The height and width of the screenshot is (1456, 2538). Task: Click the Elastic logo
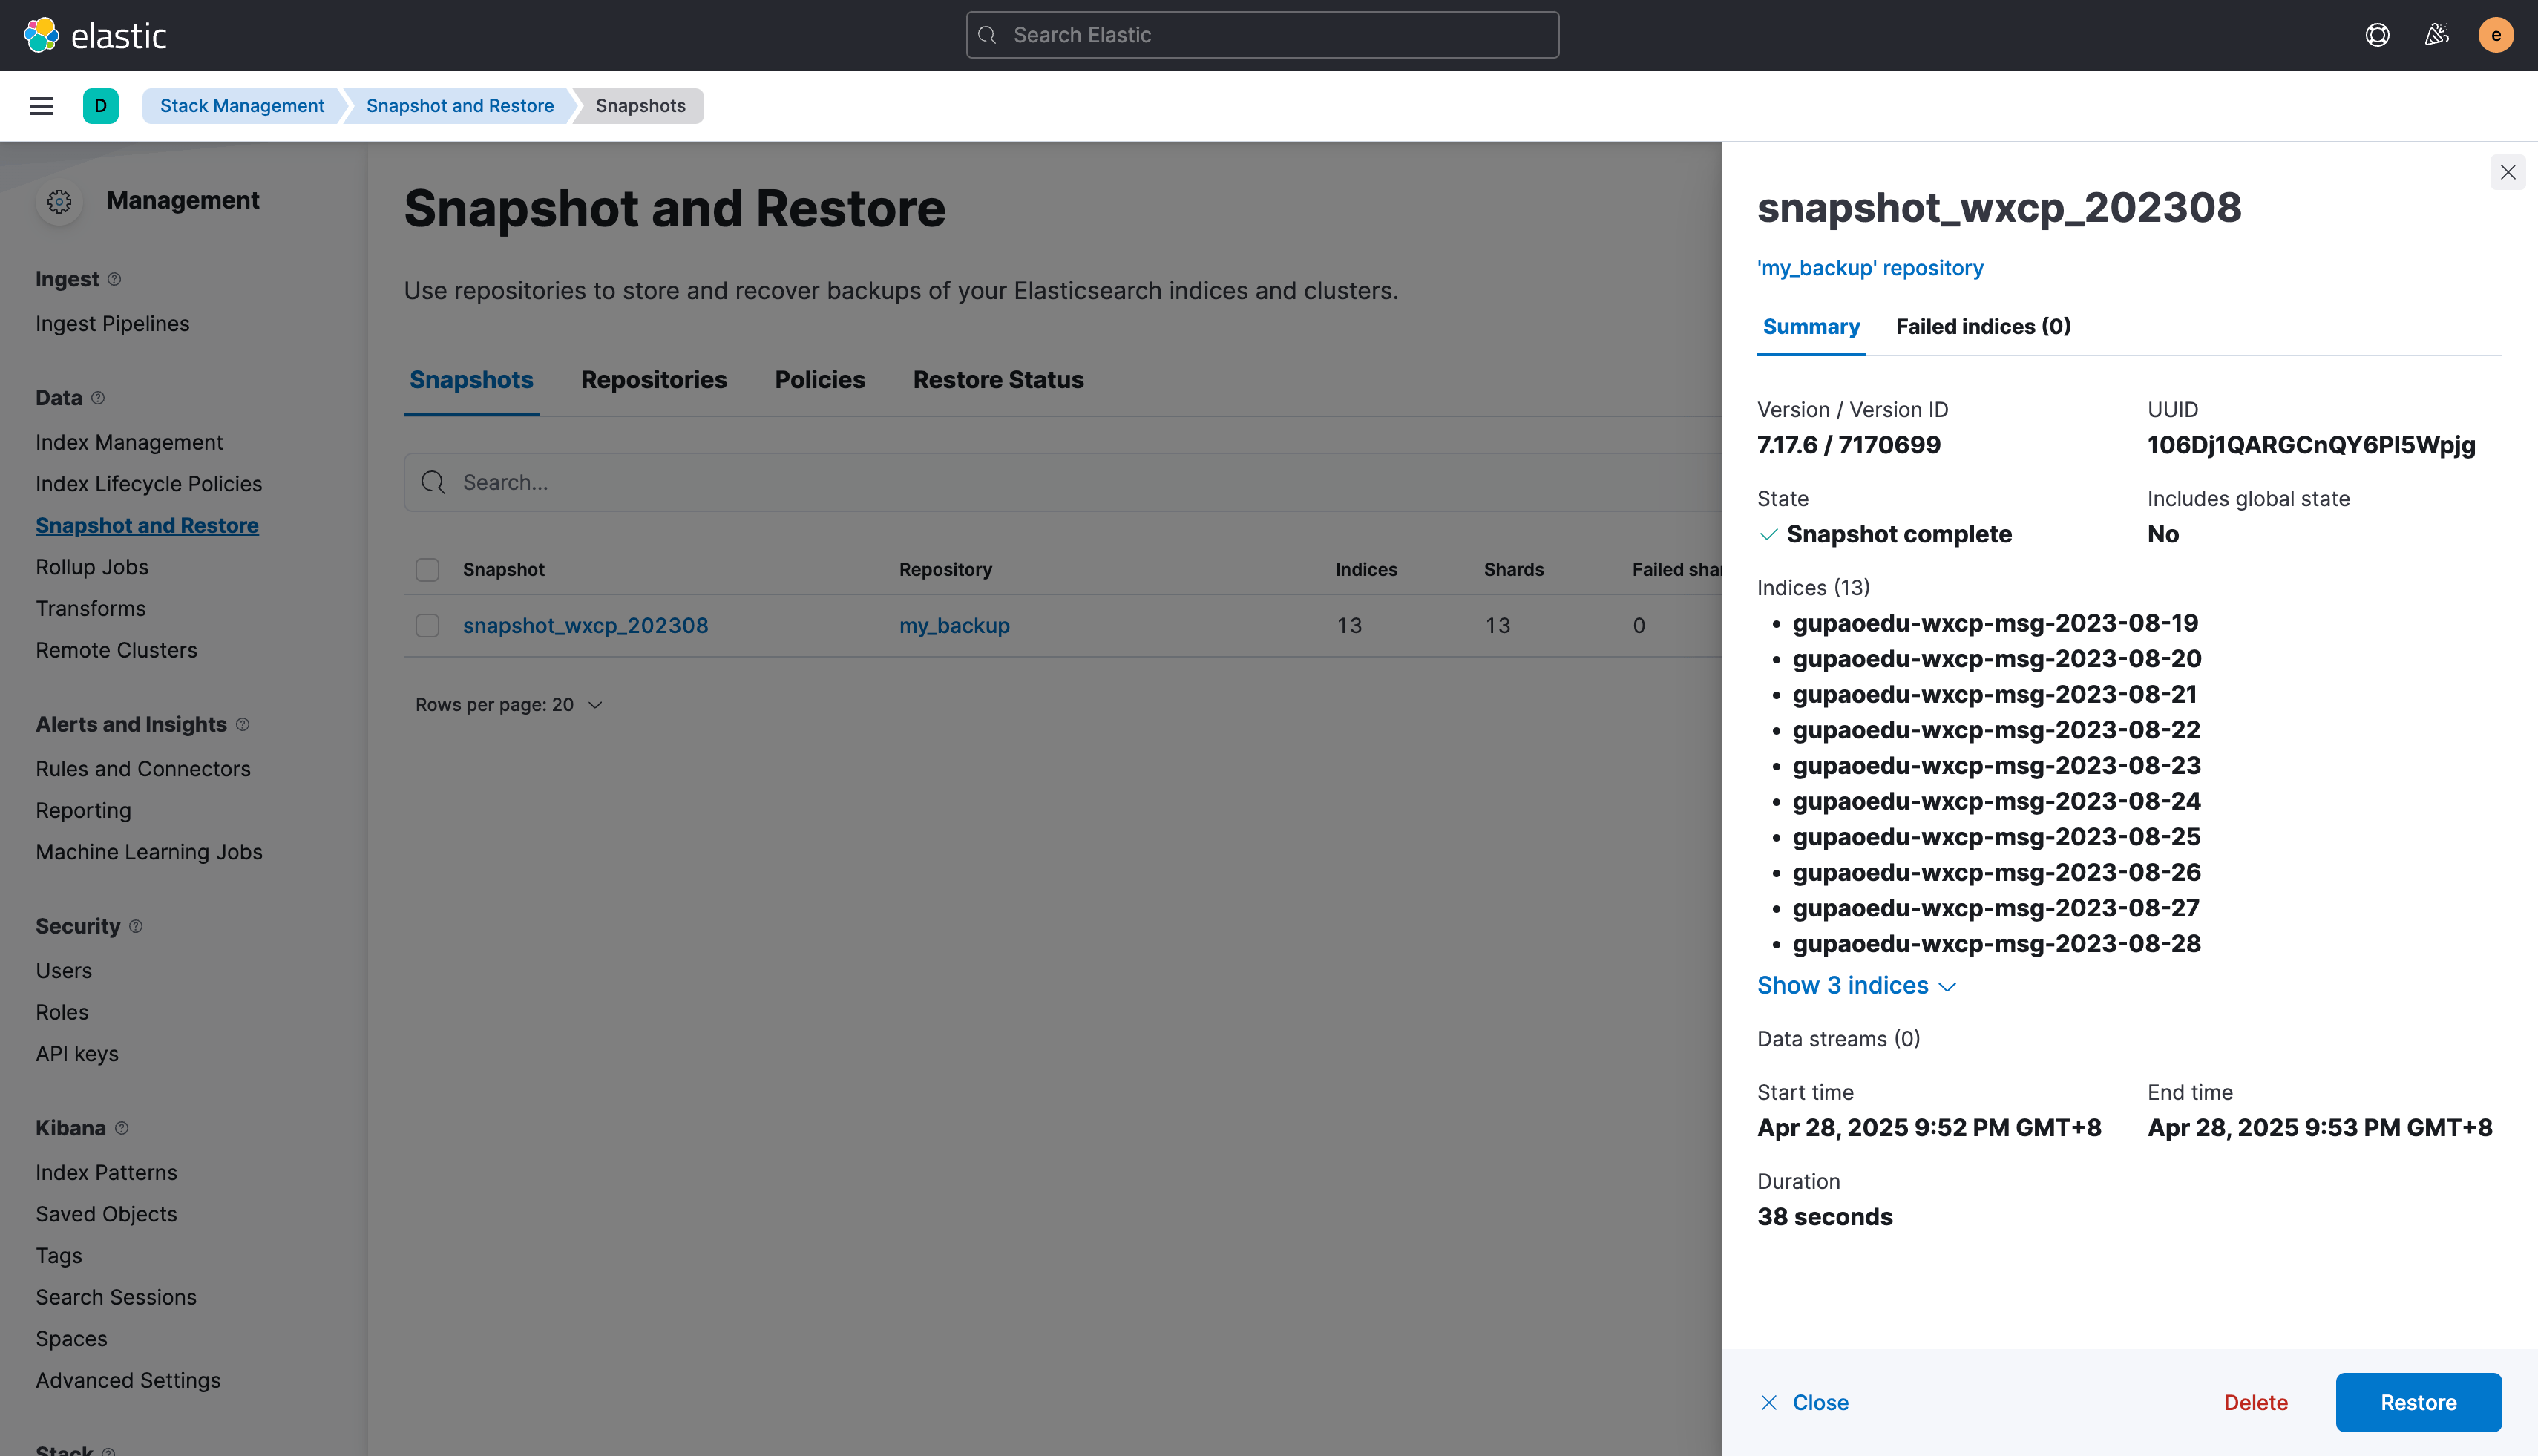click(95, 35)
